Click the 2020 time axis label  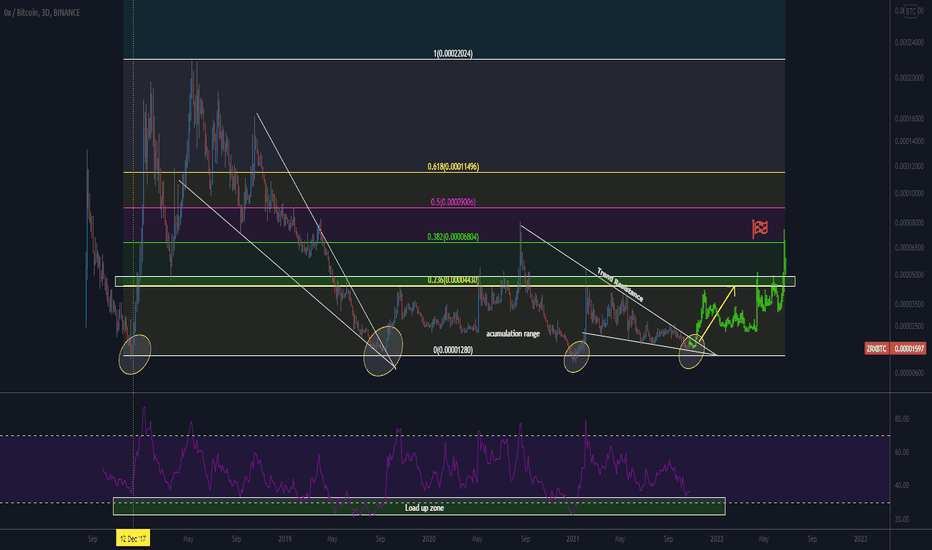(429, 539)
